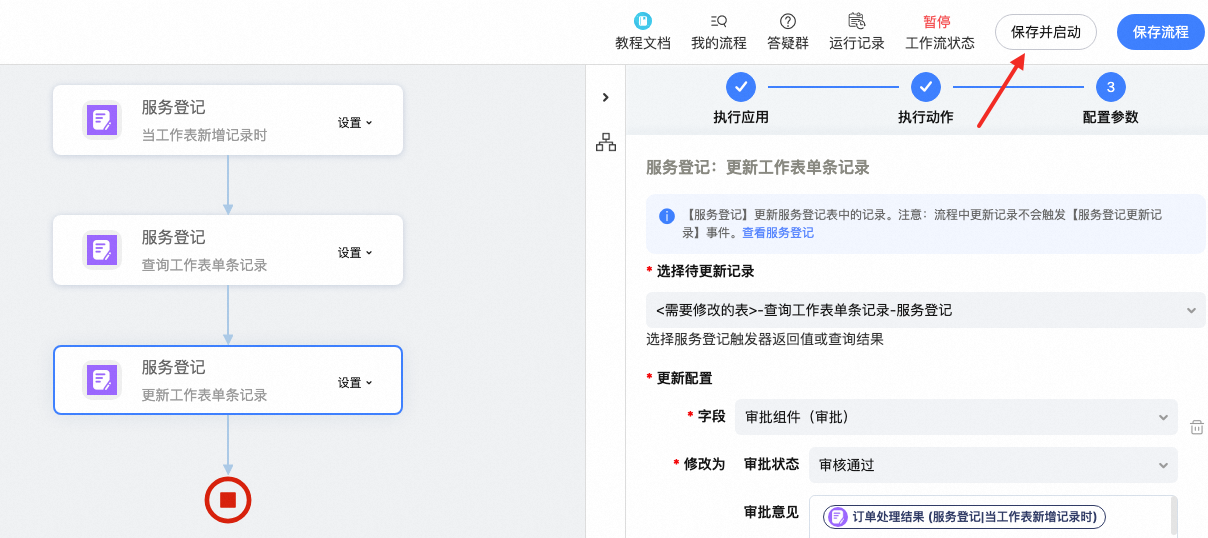This screenshot has width=1208, height=538.
Task: Open the 查看服务登记 link
Action: (777, 233)
